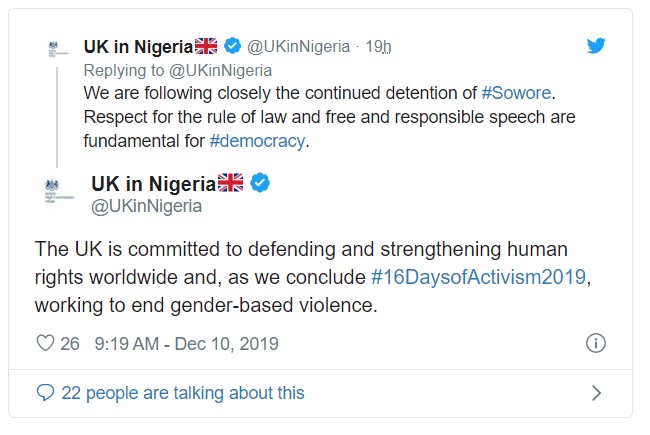
Task: Click the @UKinNigeria handle under main name
Action: (146, 206)
